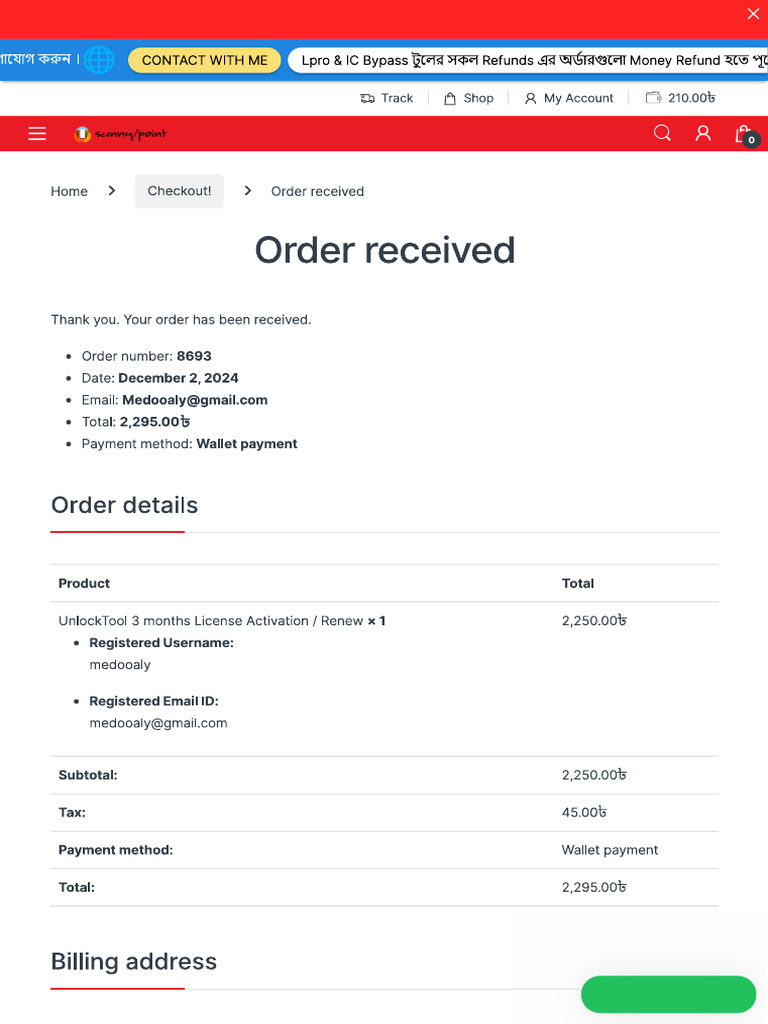Viewport: 768px width, 1024px height.
Task: Click the Medooaly@gmail.com email in order summary
Action: pyautogui.click(x=195, y=400)
